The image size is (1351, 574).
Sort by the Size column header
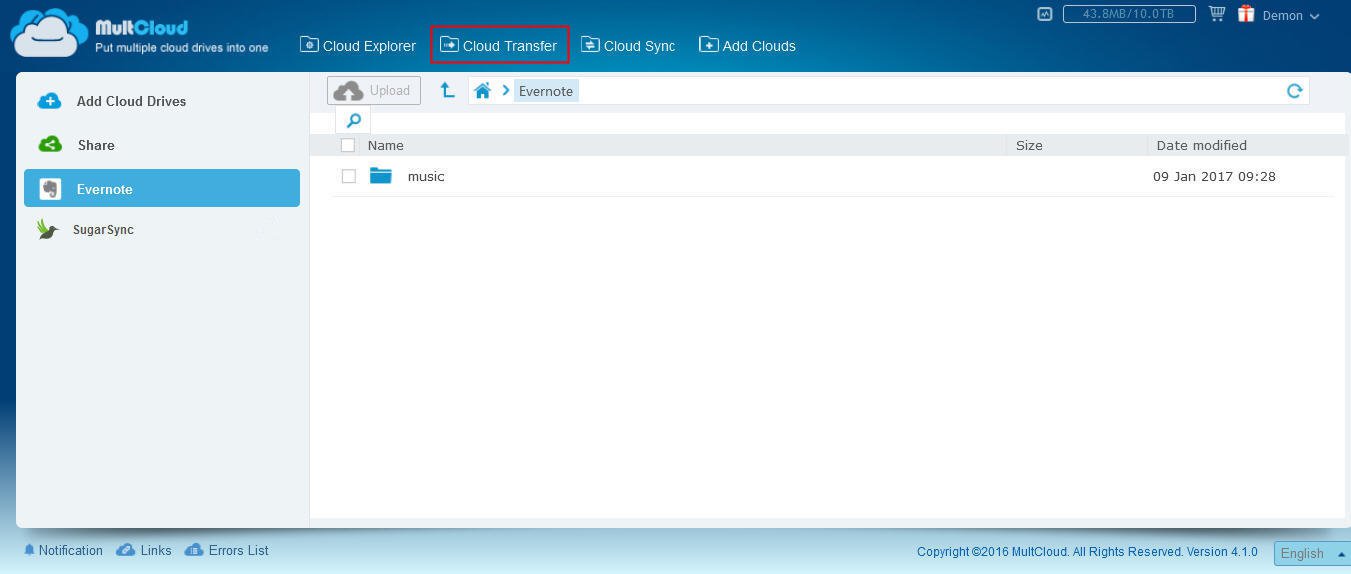(1029, 145)
